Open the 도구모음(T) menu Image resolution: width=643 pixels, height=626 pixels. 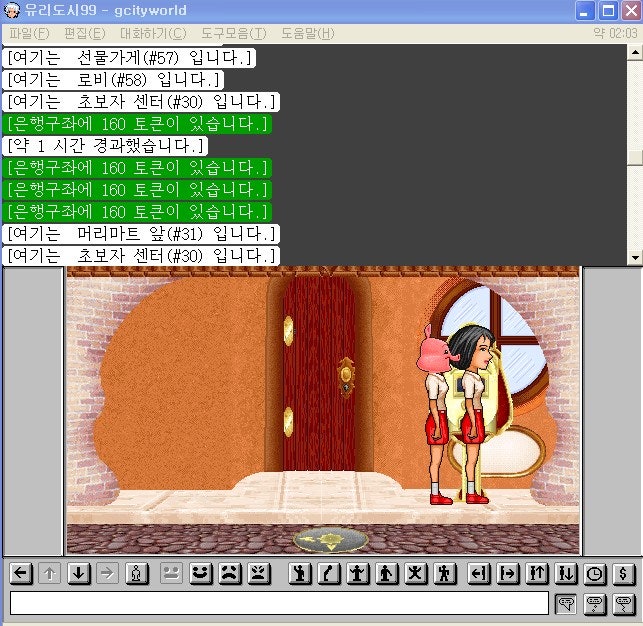point(233,33)
